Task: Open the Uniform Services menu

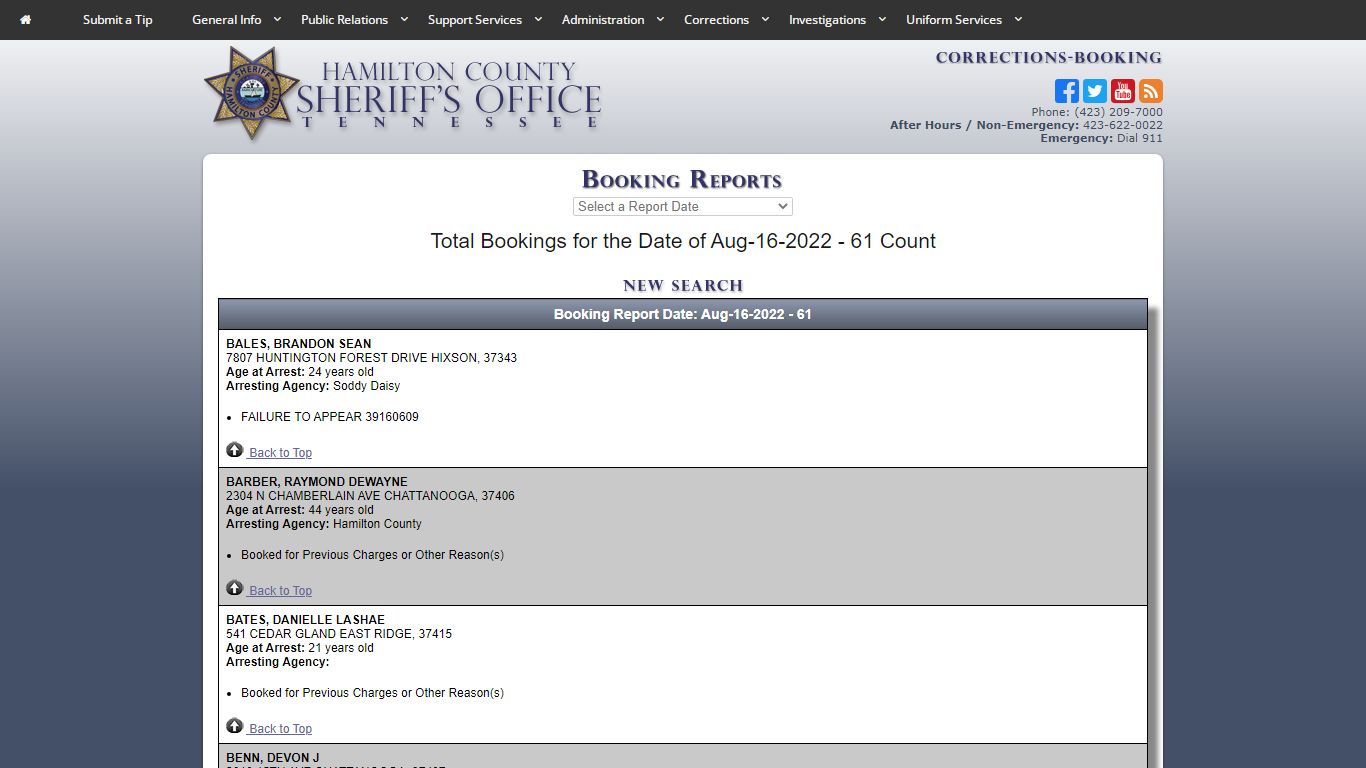Action: (x=954, y=20)
